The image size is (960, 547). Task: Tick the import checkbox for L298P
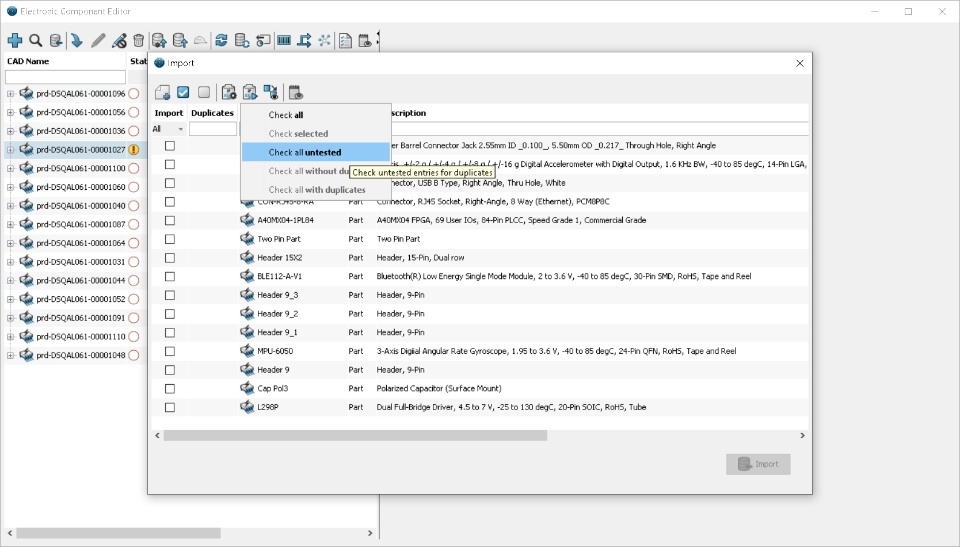pyautogui.click(x=170, y=407)
